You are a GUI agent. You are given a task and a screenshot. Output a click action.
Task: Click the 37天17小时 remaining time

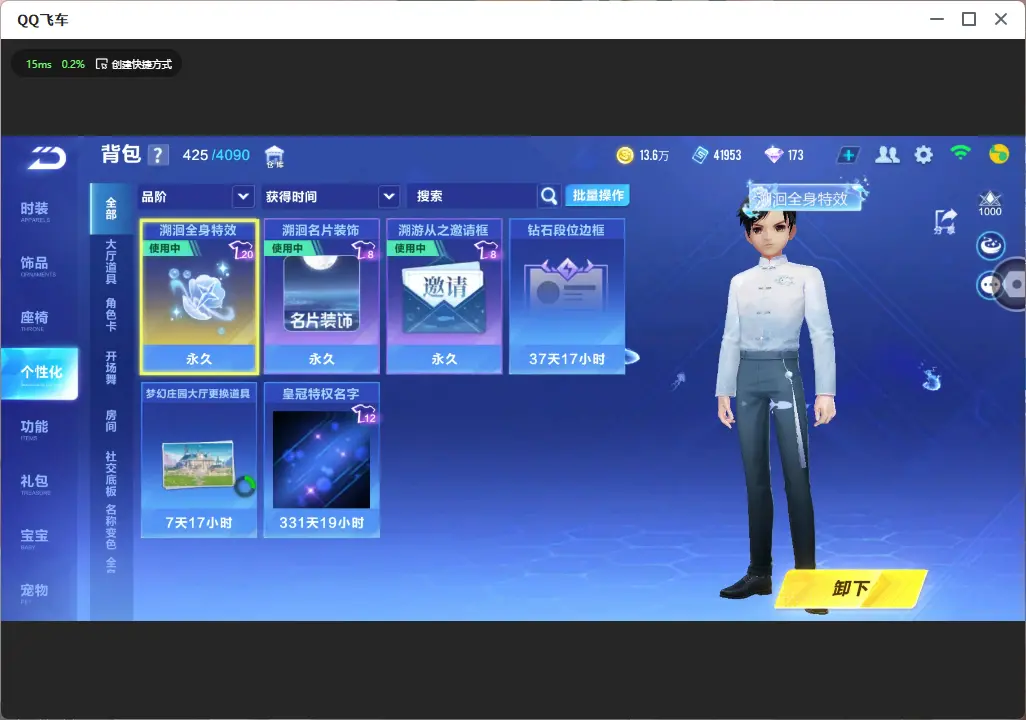tap(567, 359)
